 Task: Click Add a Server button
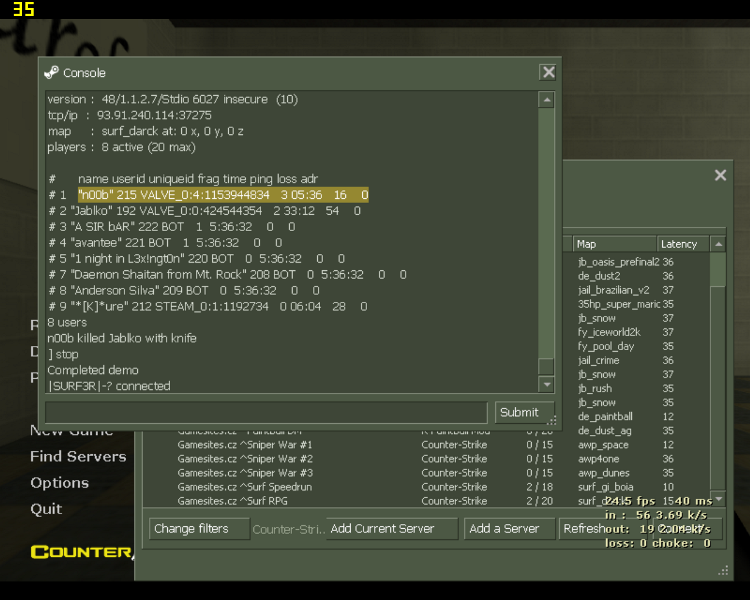pyautogui.click(x=509, y=529)
